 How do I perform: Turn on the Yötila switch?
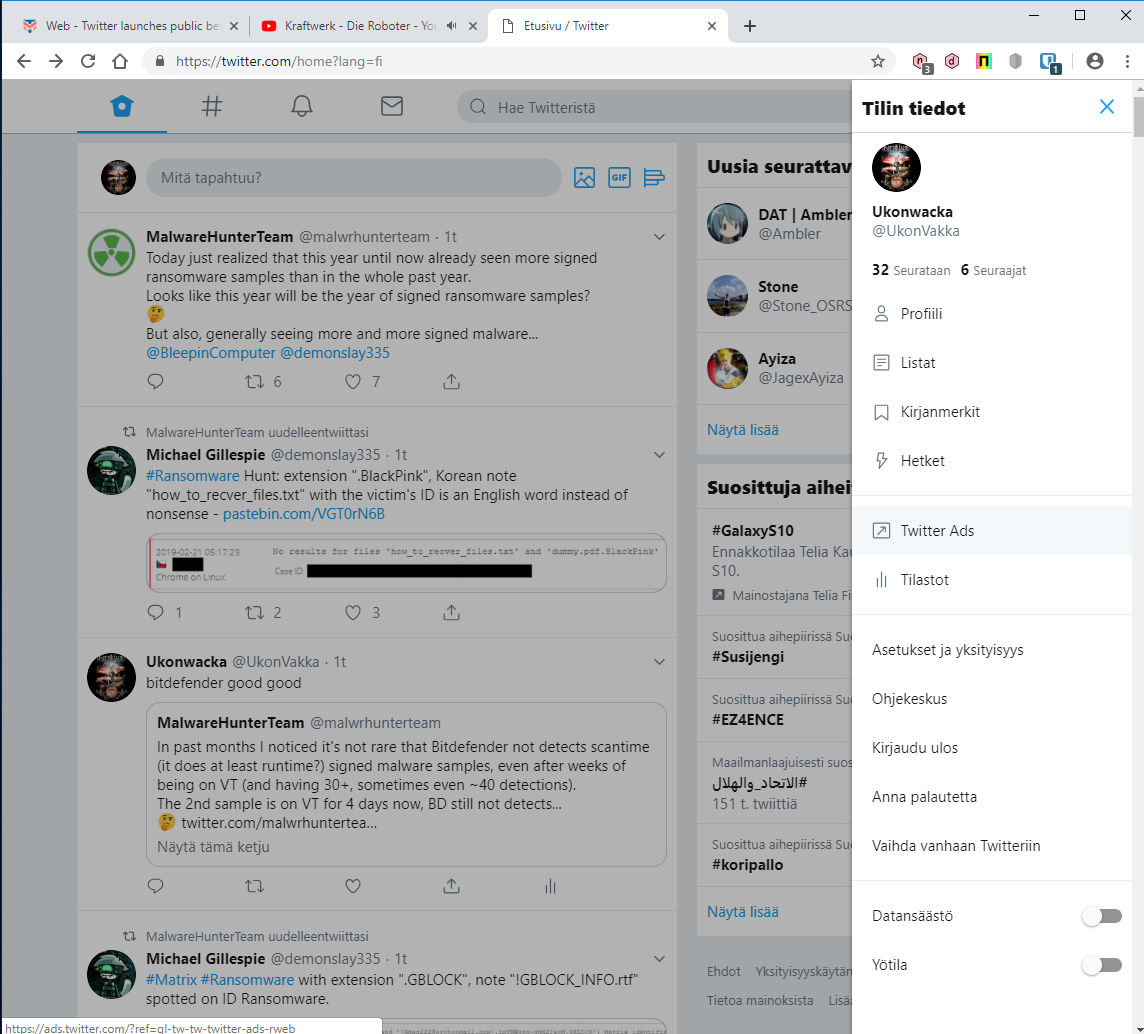pos(1102,965)
